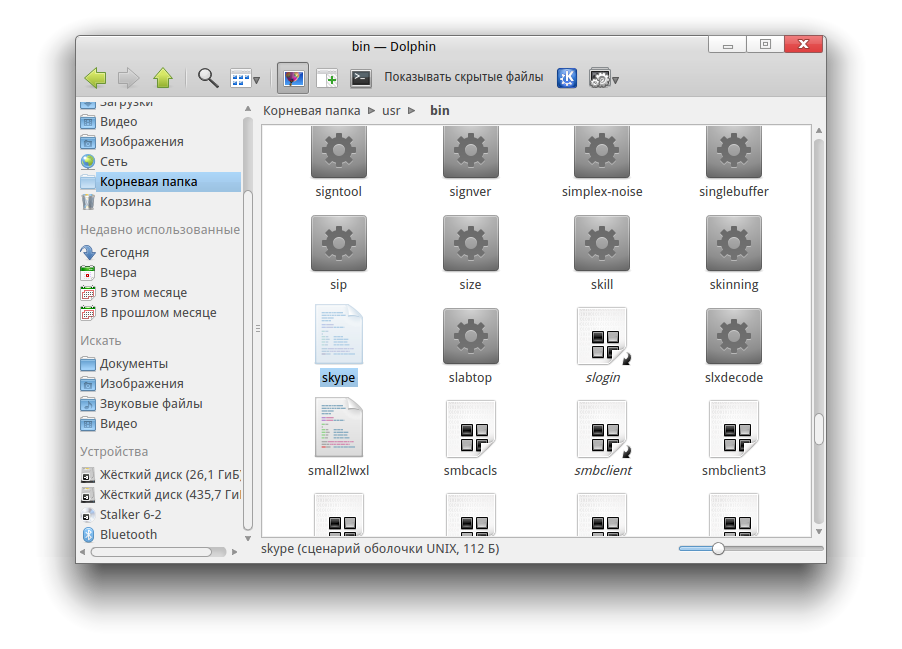This screenshot has width=902, height=649.
Task: Select 'Bluetooth' device in sidebar
Action: click(128, 534)
